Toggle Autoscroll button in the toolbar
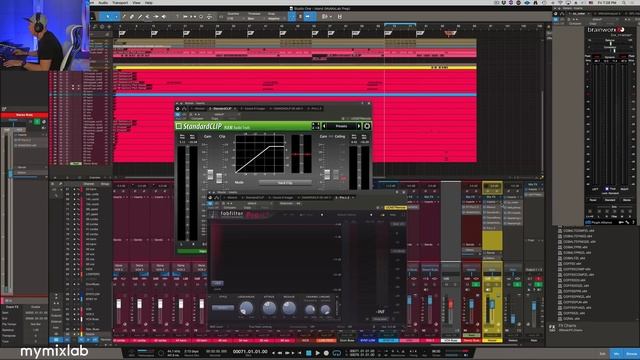 (308, 17)
